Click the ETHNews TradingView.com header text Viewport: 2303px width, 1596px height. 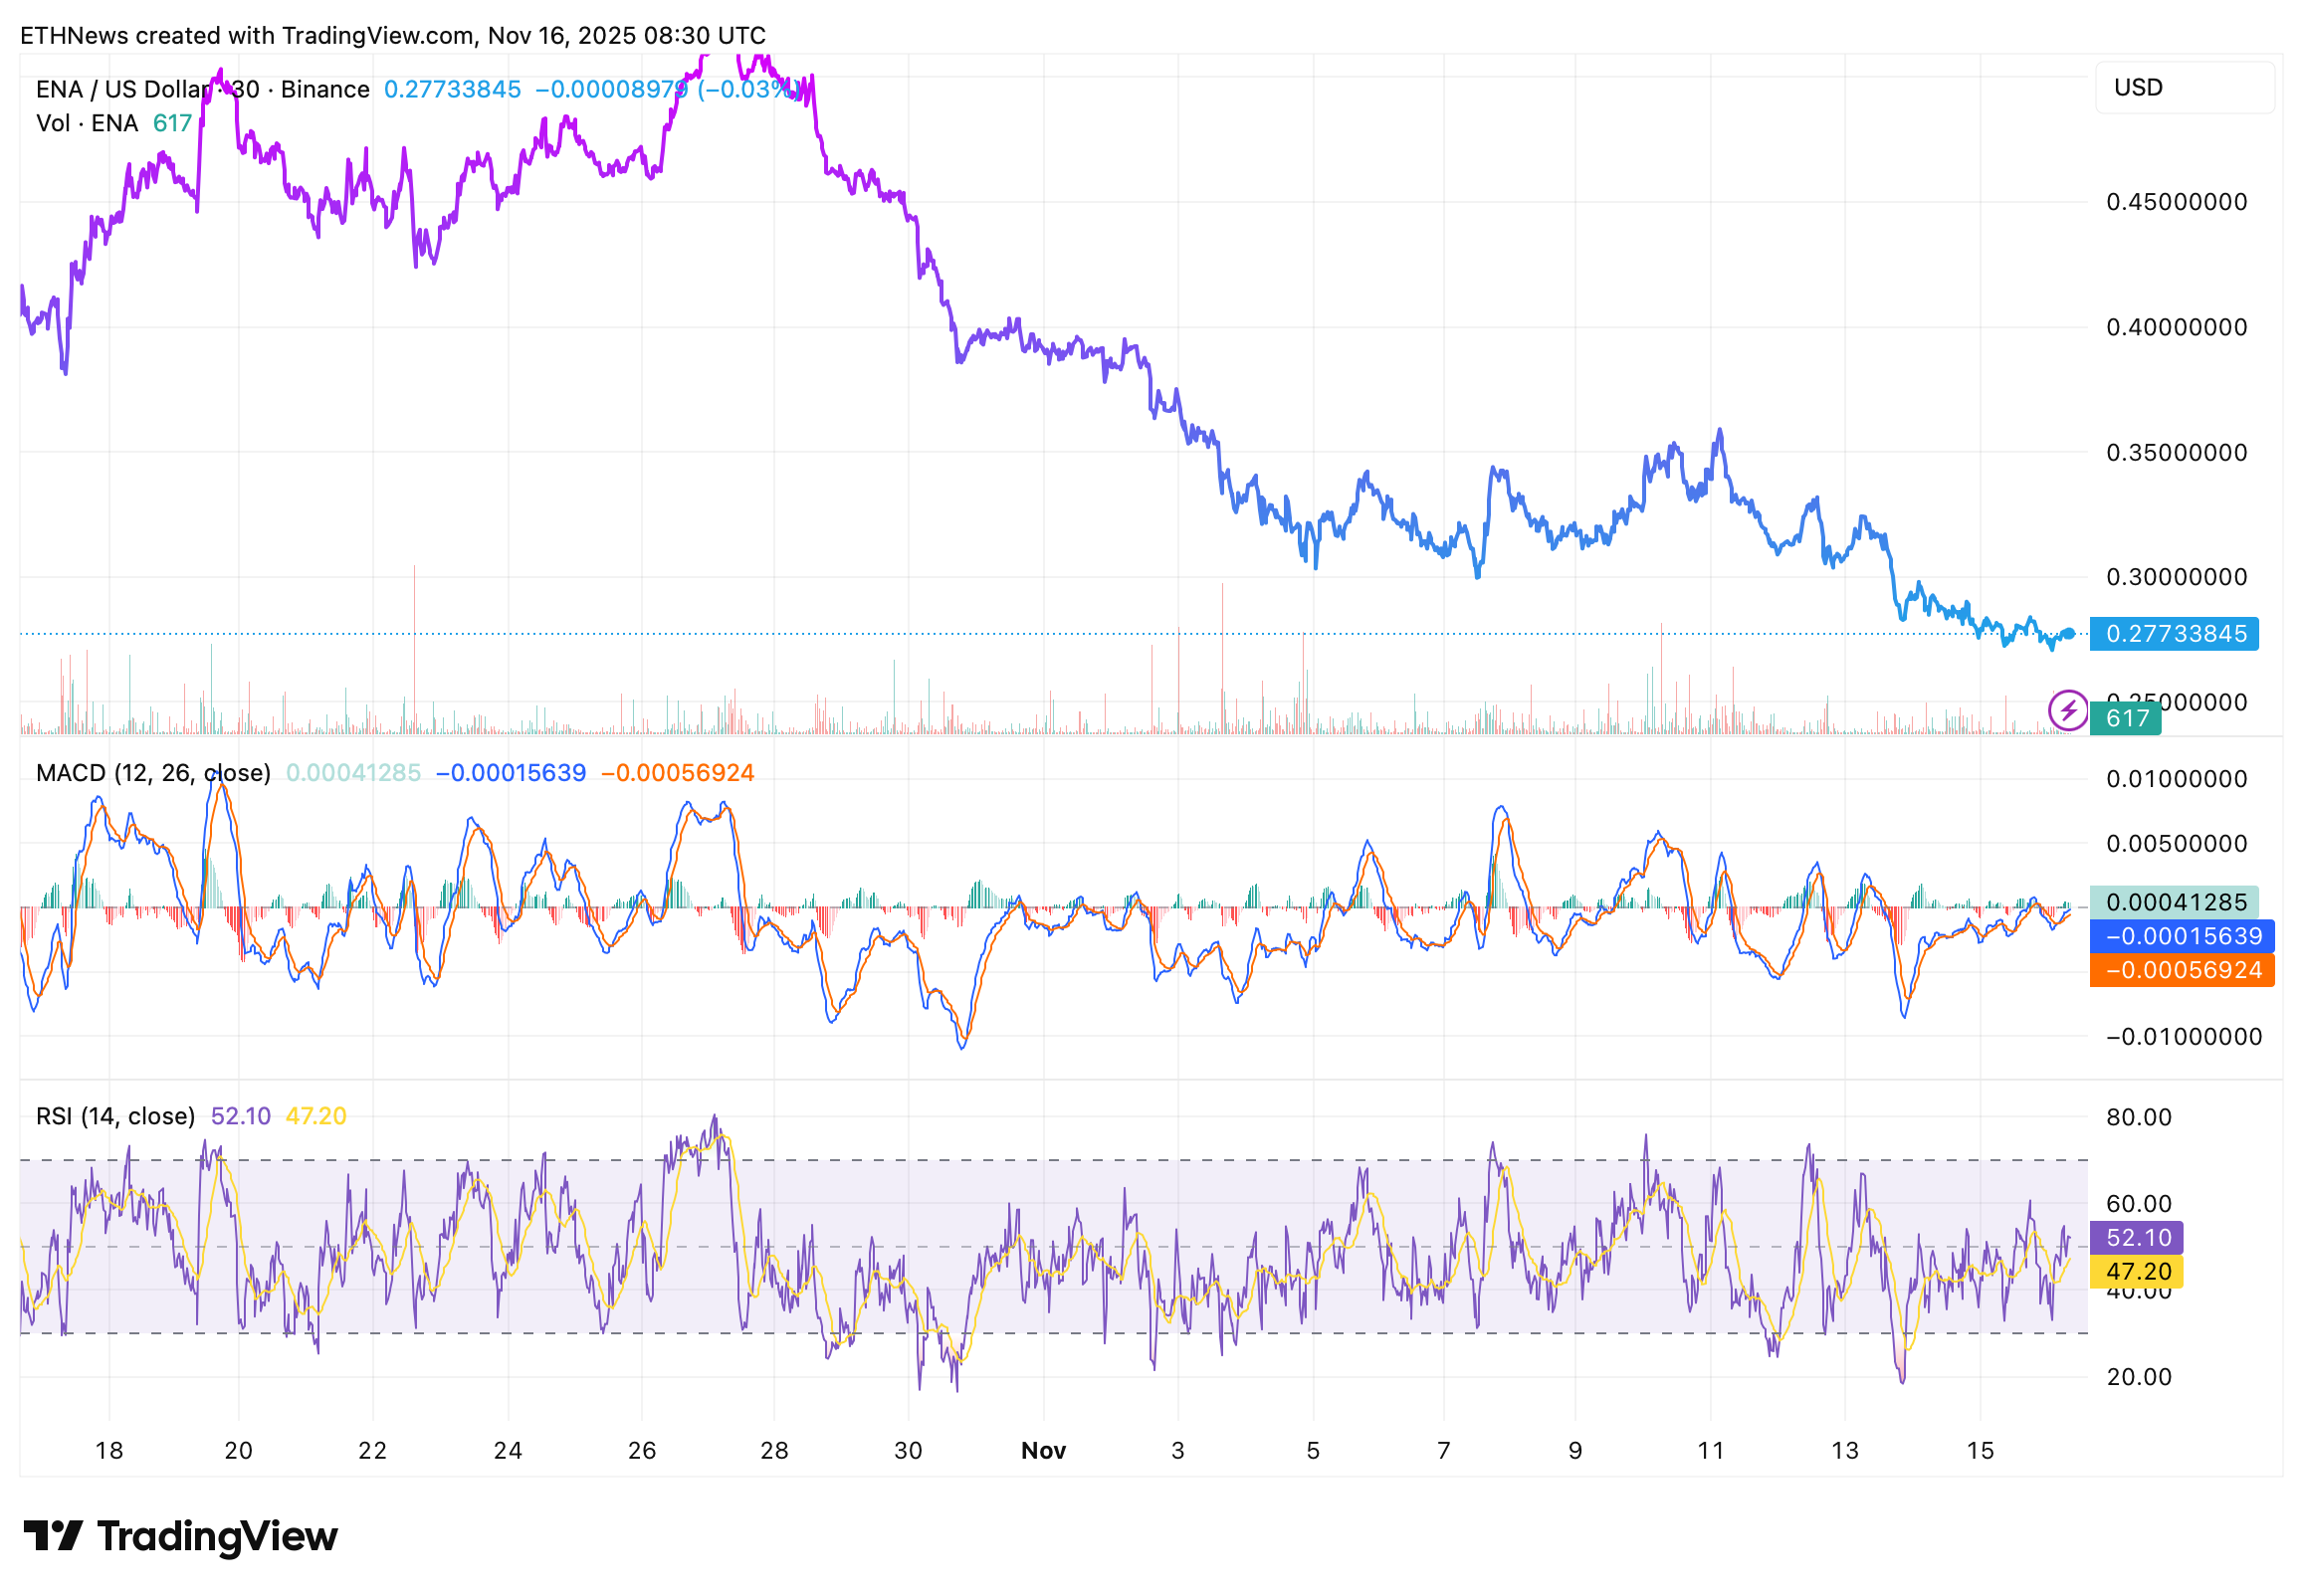(x=392, y=36)
